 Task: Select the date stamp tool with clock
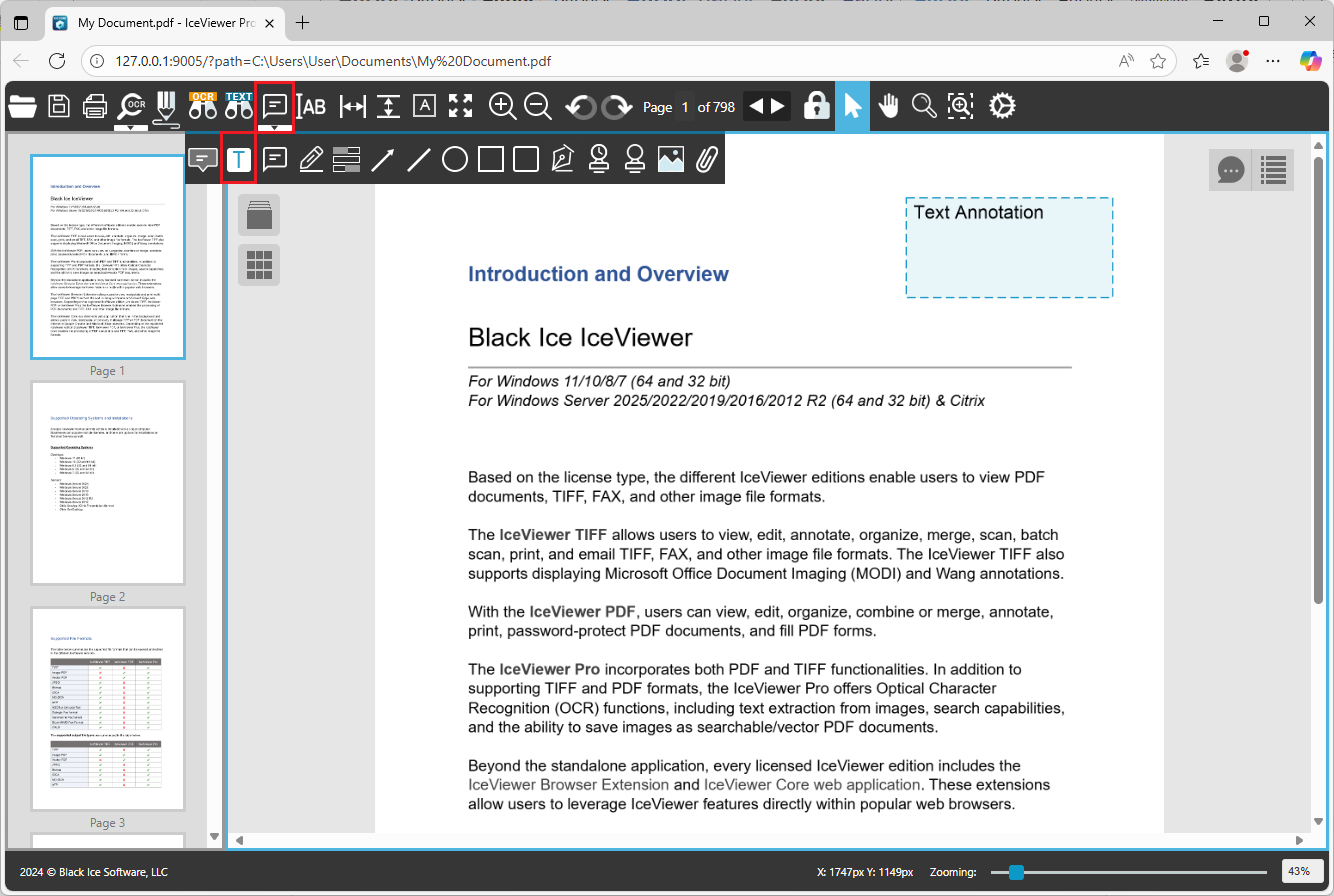point(599,159)
